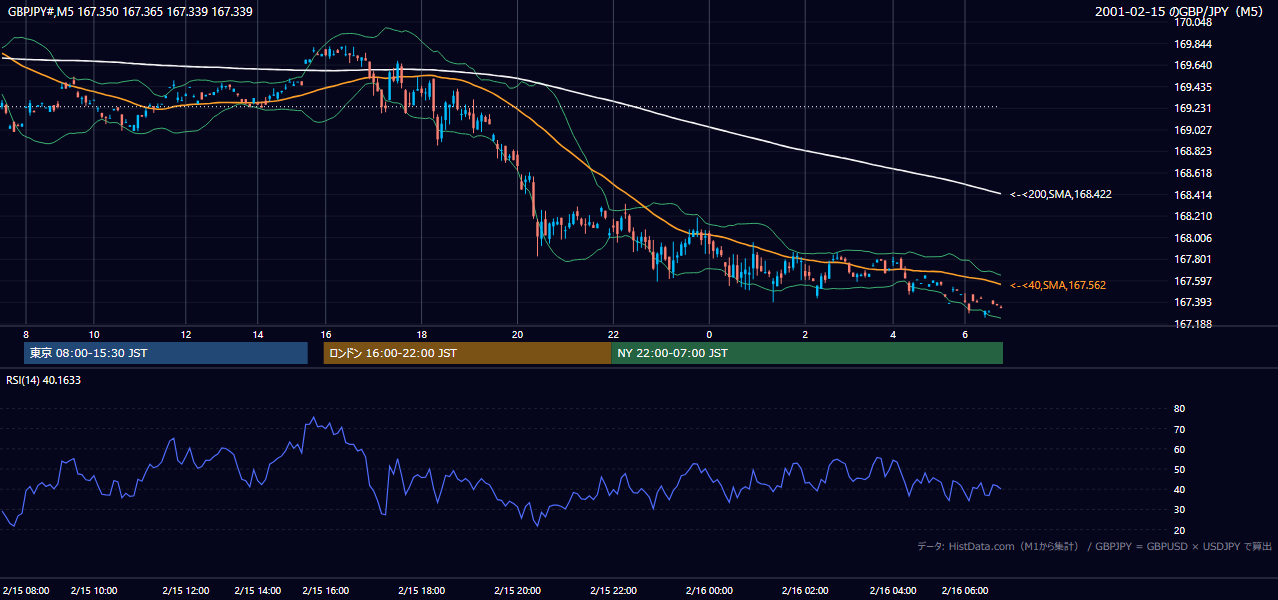Click price axis value 169.435
This screenshot has width=1278, height=600.
(1193, 87)
